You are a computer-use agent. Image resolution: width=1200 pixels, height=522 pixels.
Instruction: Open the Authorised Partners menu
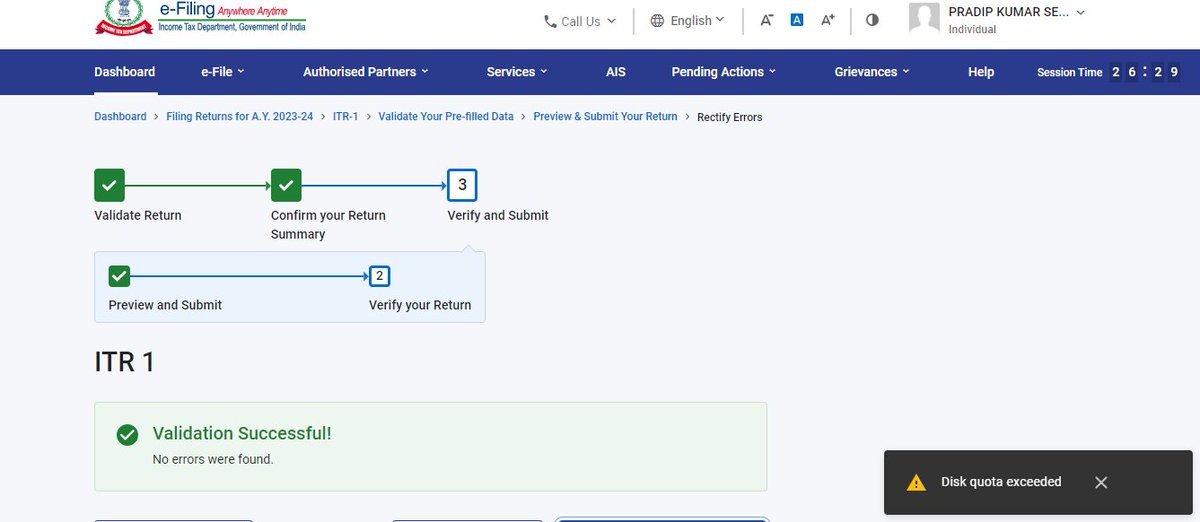(x=366, y=72)
